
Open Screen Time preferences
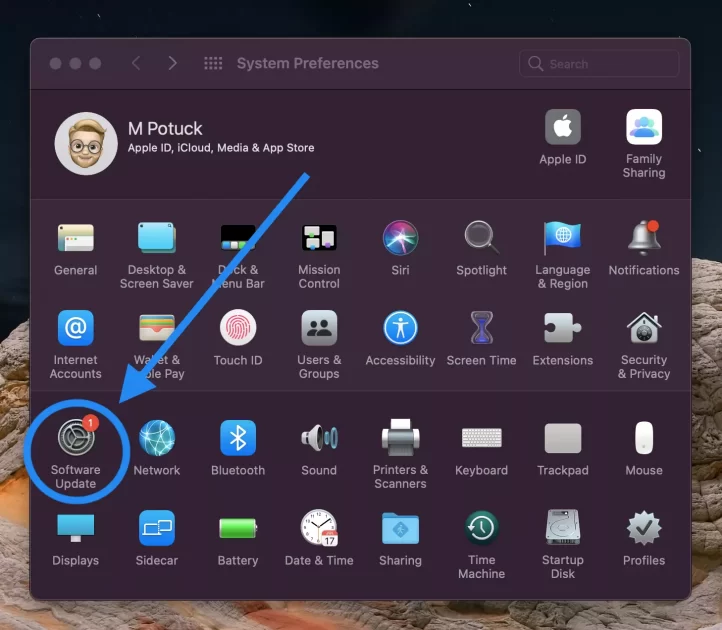481,329
